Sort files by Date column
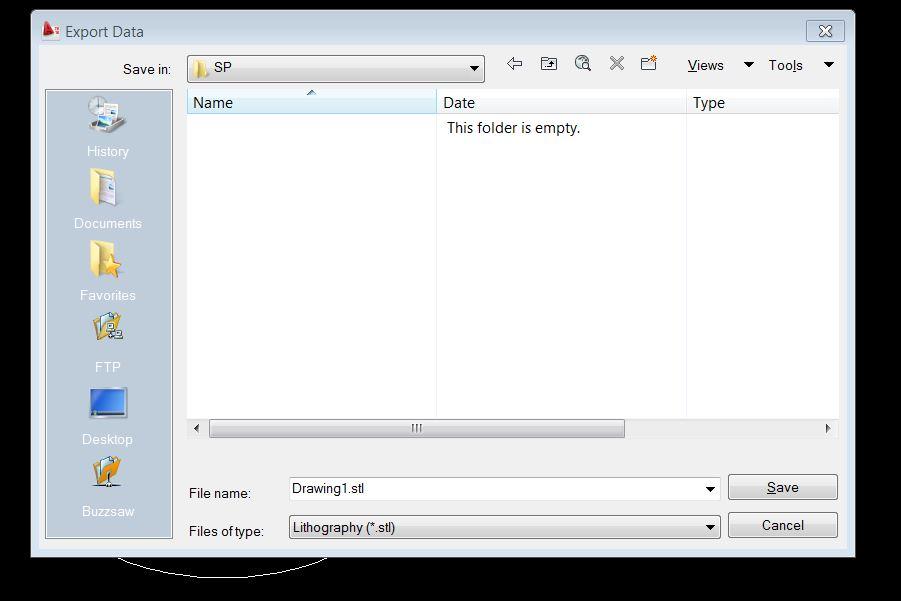This screenshot has height=601, width=901. [561, 102]
